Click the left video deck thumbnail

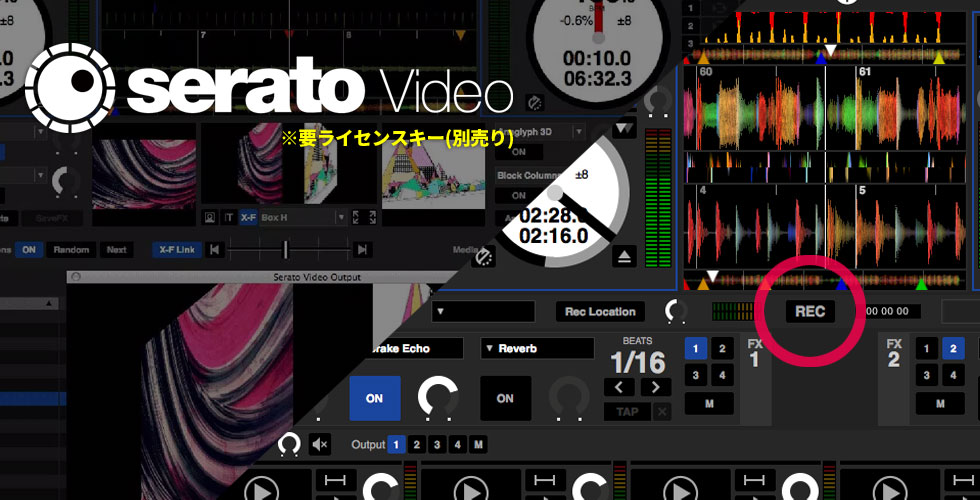point(144,174)
